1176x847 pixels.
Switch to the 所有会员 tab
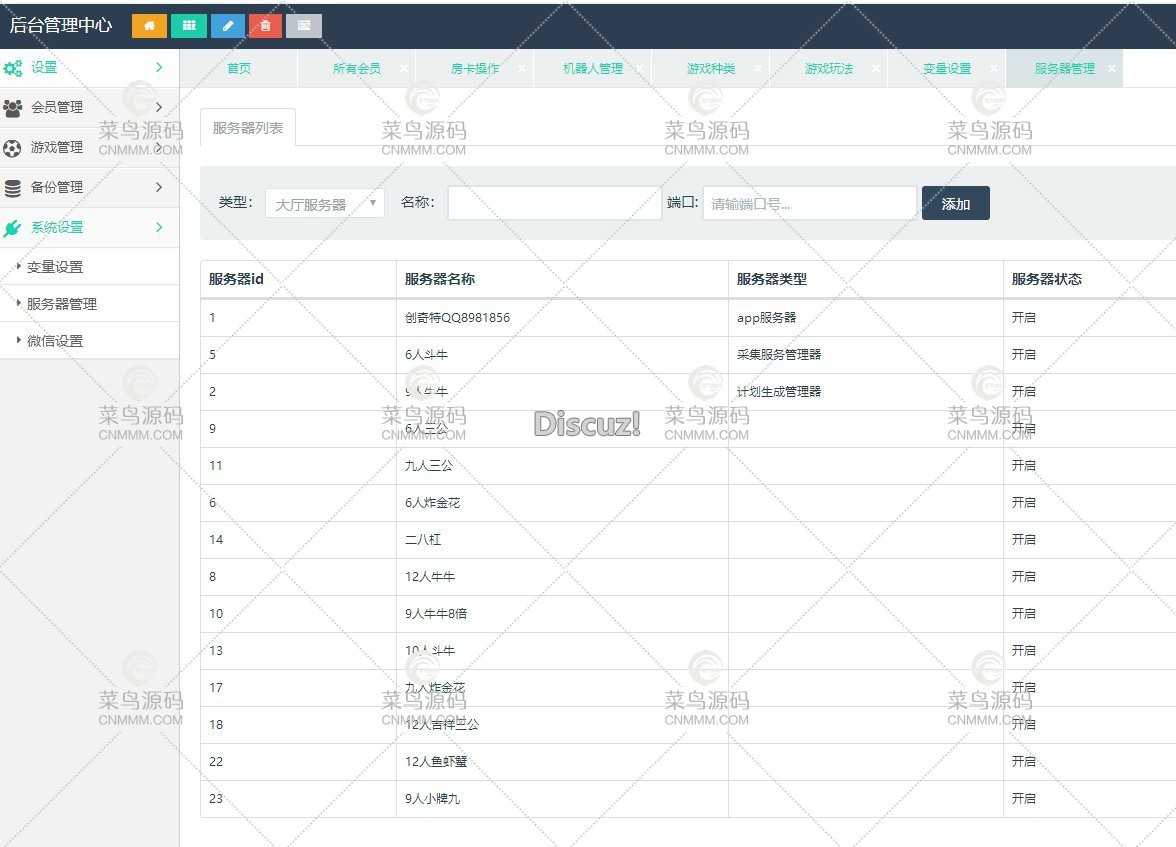coord(356,69)
